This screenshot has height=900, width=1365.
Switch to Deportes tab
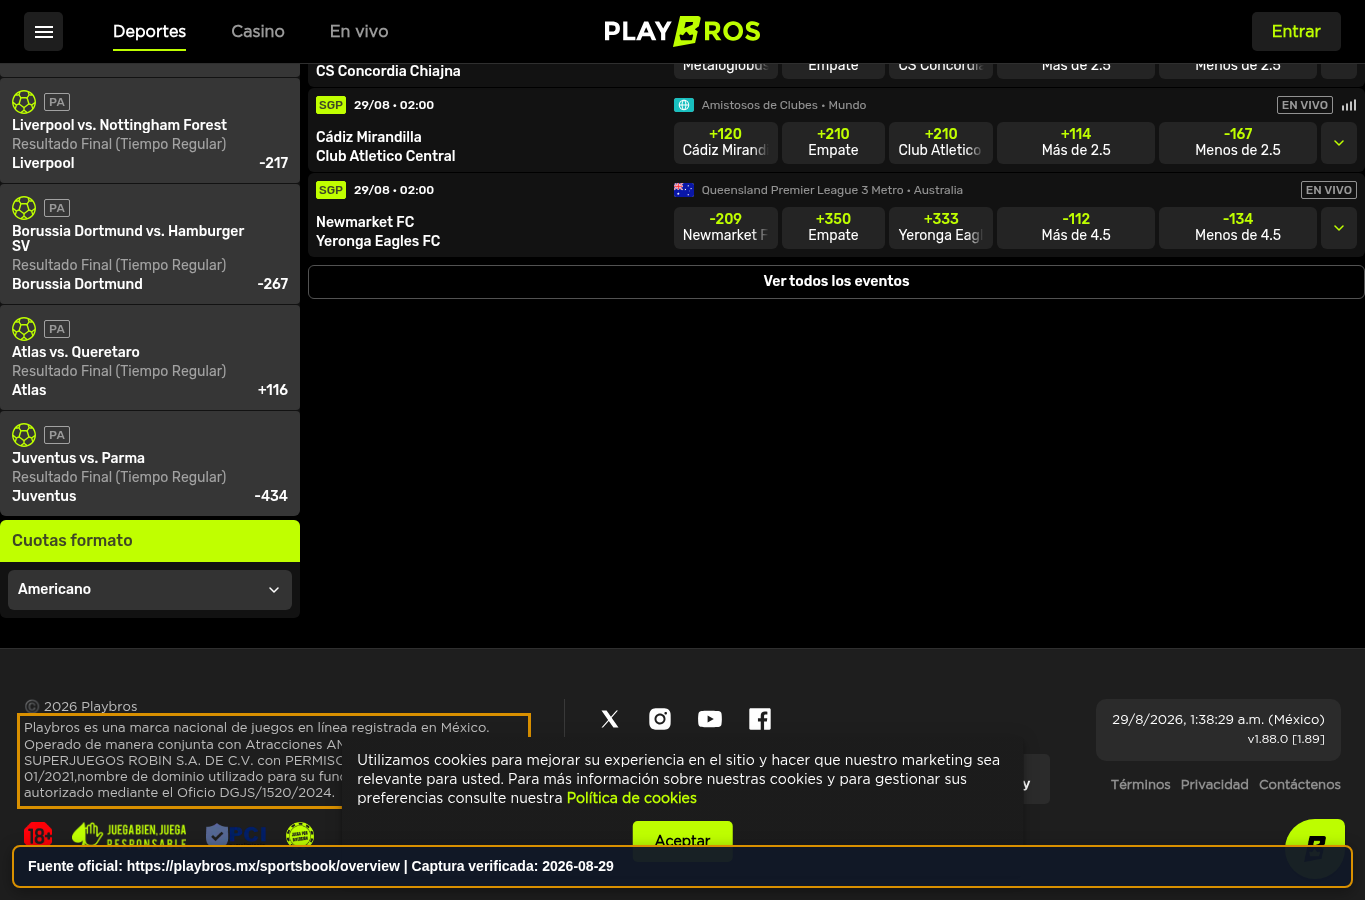(149, 32)
